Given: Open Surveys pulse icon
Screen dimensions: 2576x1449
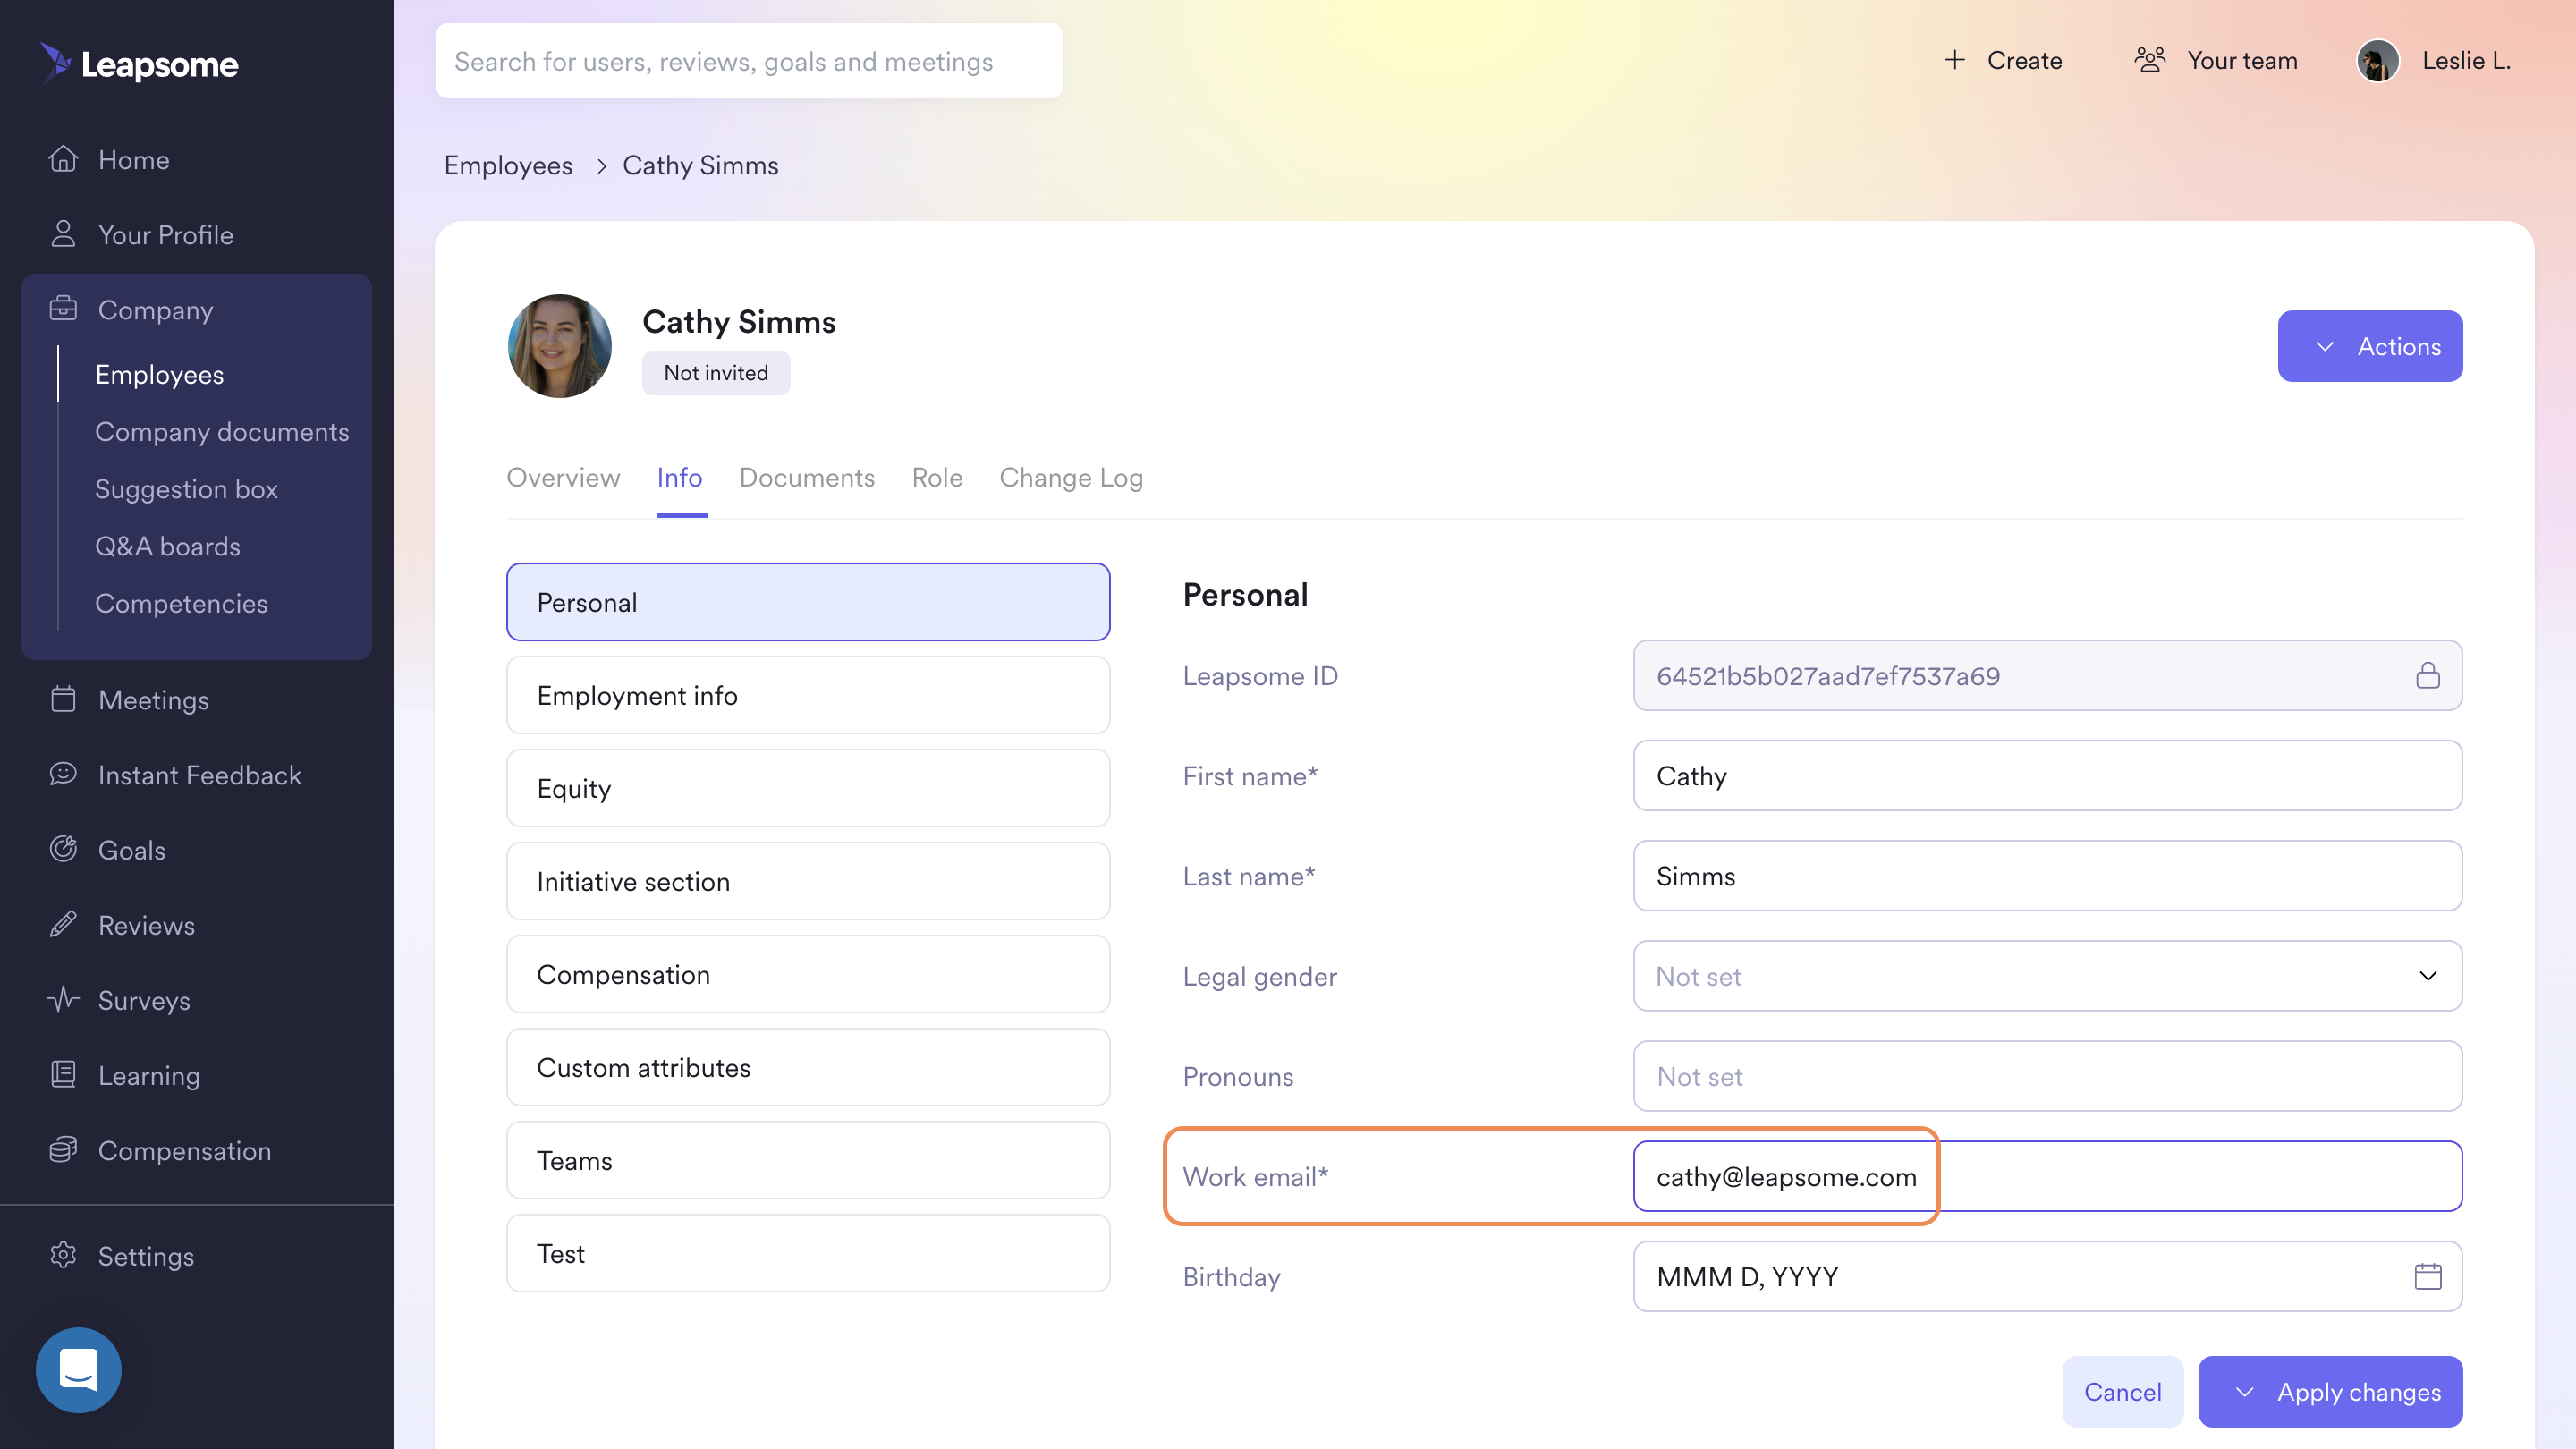Looking at the screenshot, I should [x=63, y=999].
